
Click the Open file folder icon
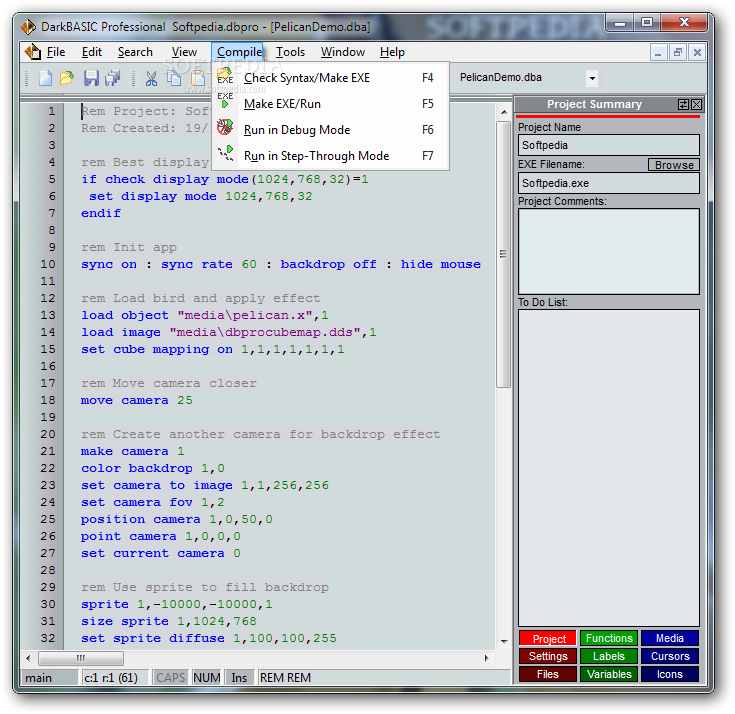point(67,78)
